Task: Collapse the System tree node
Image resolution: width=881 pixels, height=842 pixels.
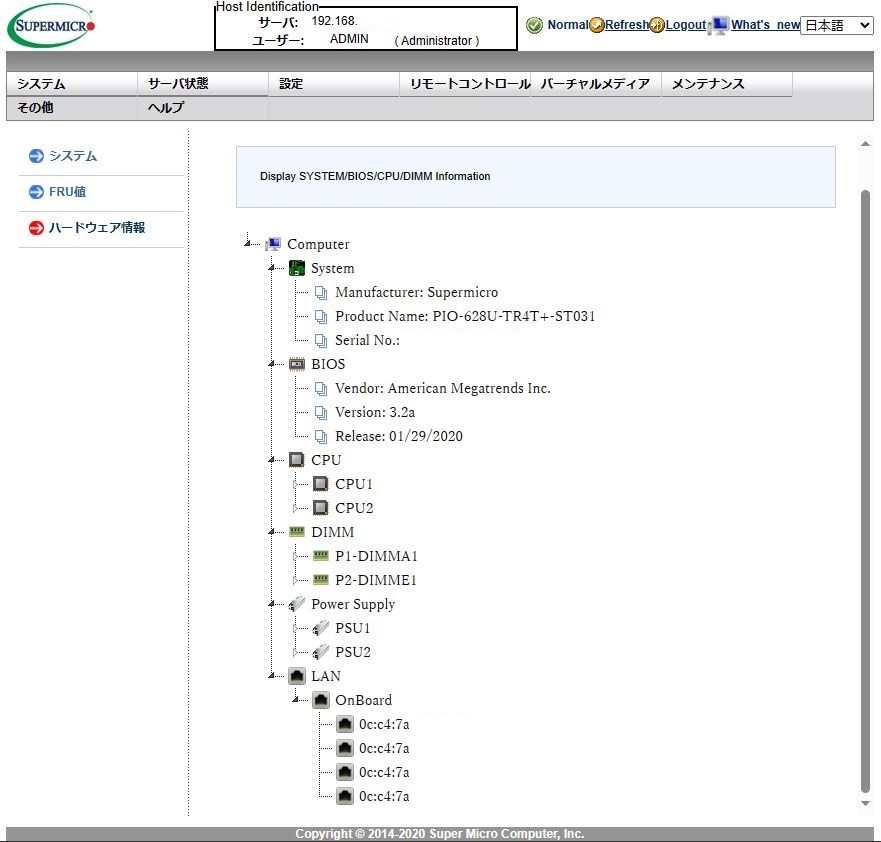Action: 271,267
